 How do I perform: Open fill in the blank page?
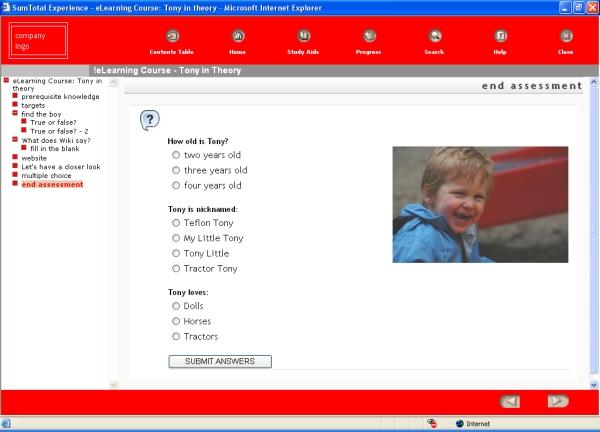click(55, 149)
